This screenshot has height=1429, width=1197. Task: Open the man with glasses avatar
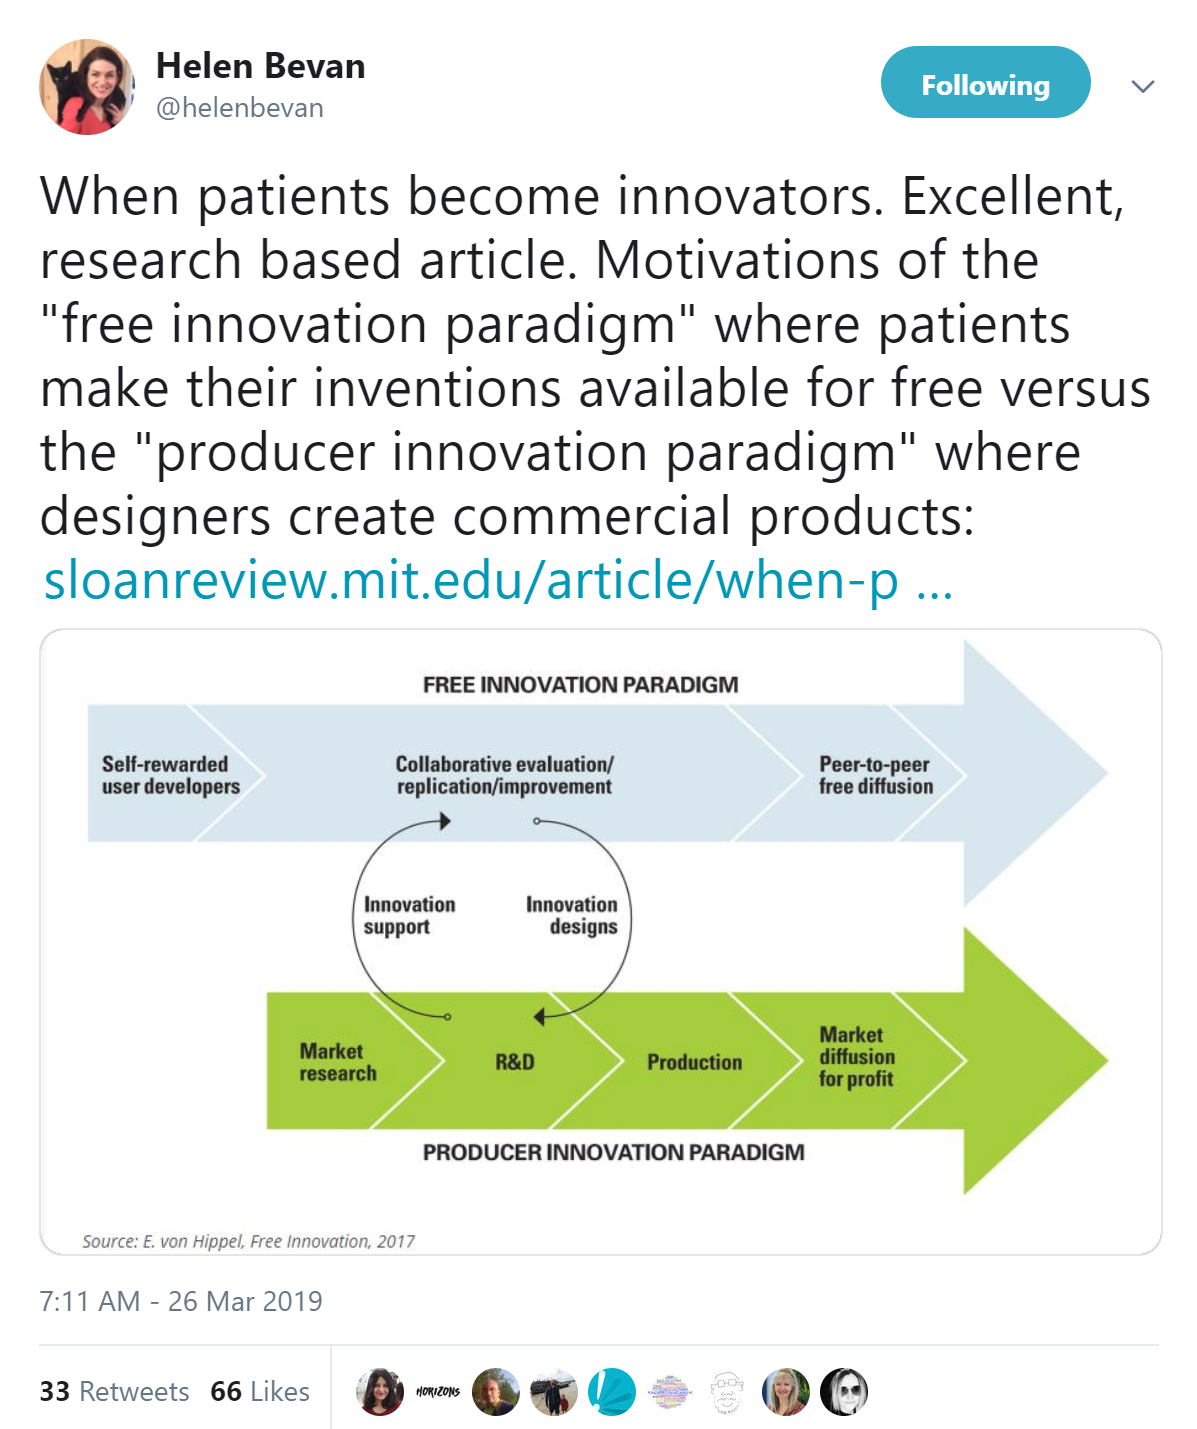496,1392
